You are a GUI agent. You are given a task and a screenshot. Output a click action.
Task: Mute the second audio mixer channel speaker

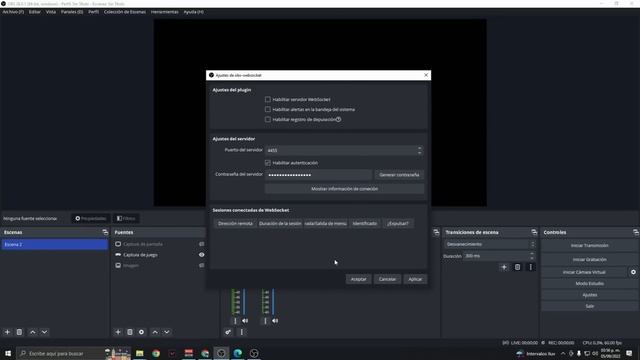pos(275,321)
